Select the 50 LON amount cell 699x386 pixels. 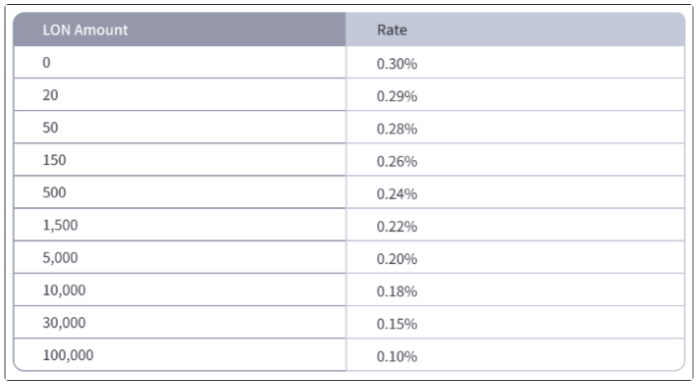point(180,127)
